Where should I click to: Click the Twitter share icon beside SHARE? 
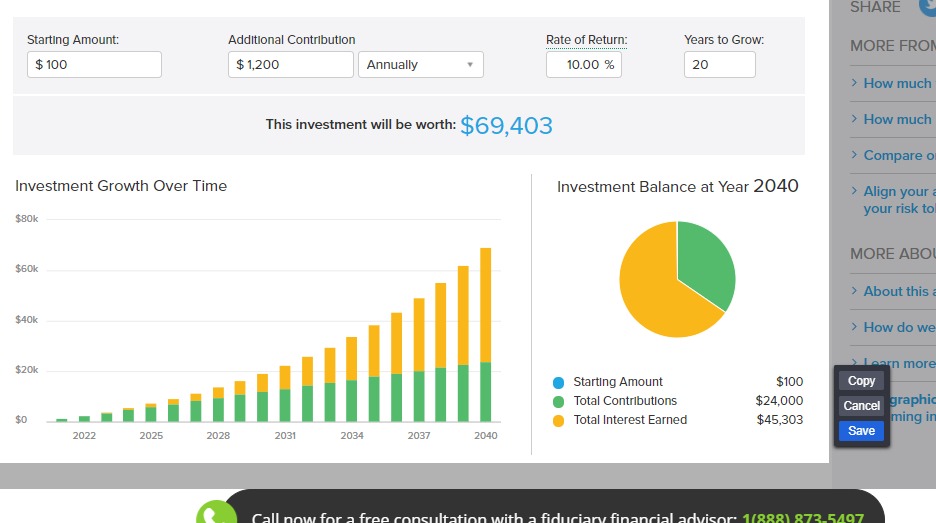coord(929,6)
